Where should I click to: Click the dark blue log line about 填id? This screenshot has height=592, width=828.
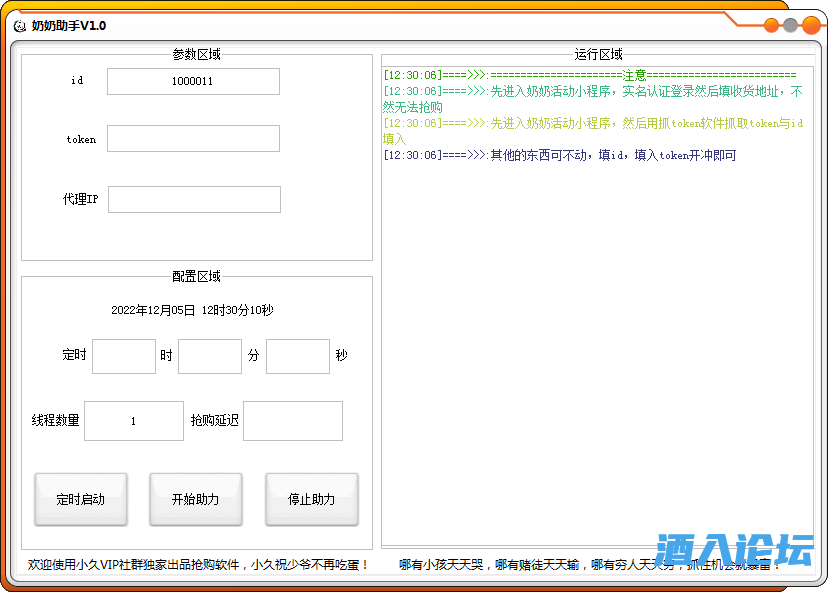[x=560, y=155]
